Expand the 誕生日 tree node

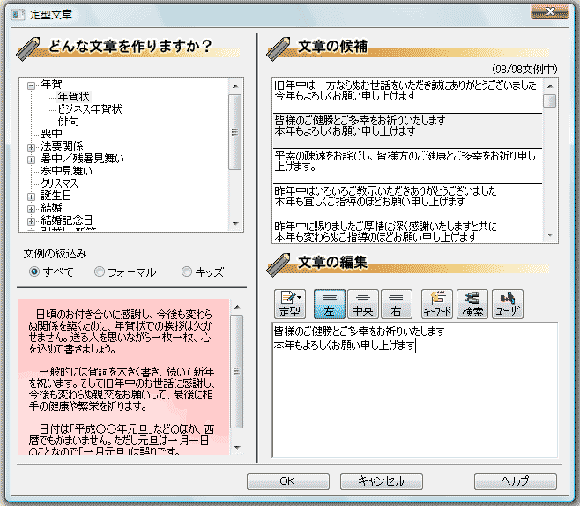click(31, 197)
